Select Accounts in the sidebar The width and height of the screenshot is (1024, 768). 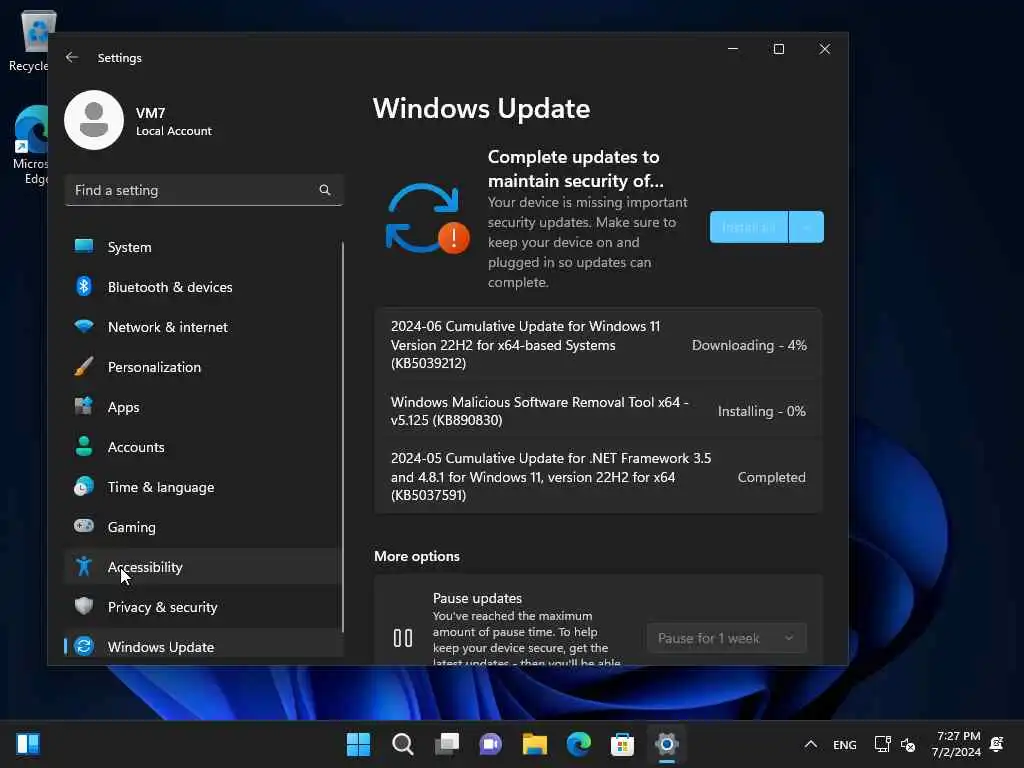tap(204, 447)
